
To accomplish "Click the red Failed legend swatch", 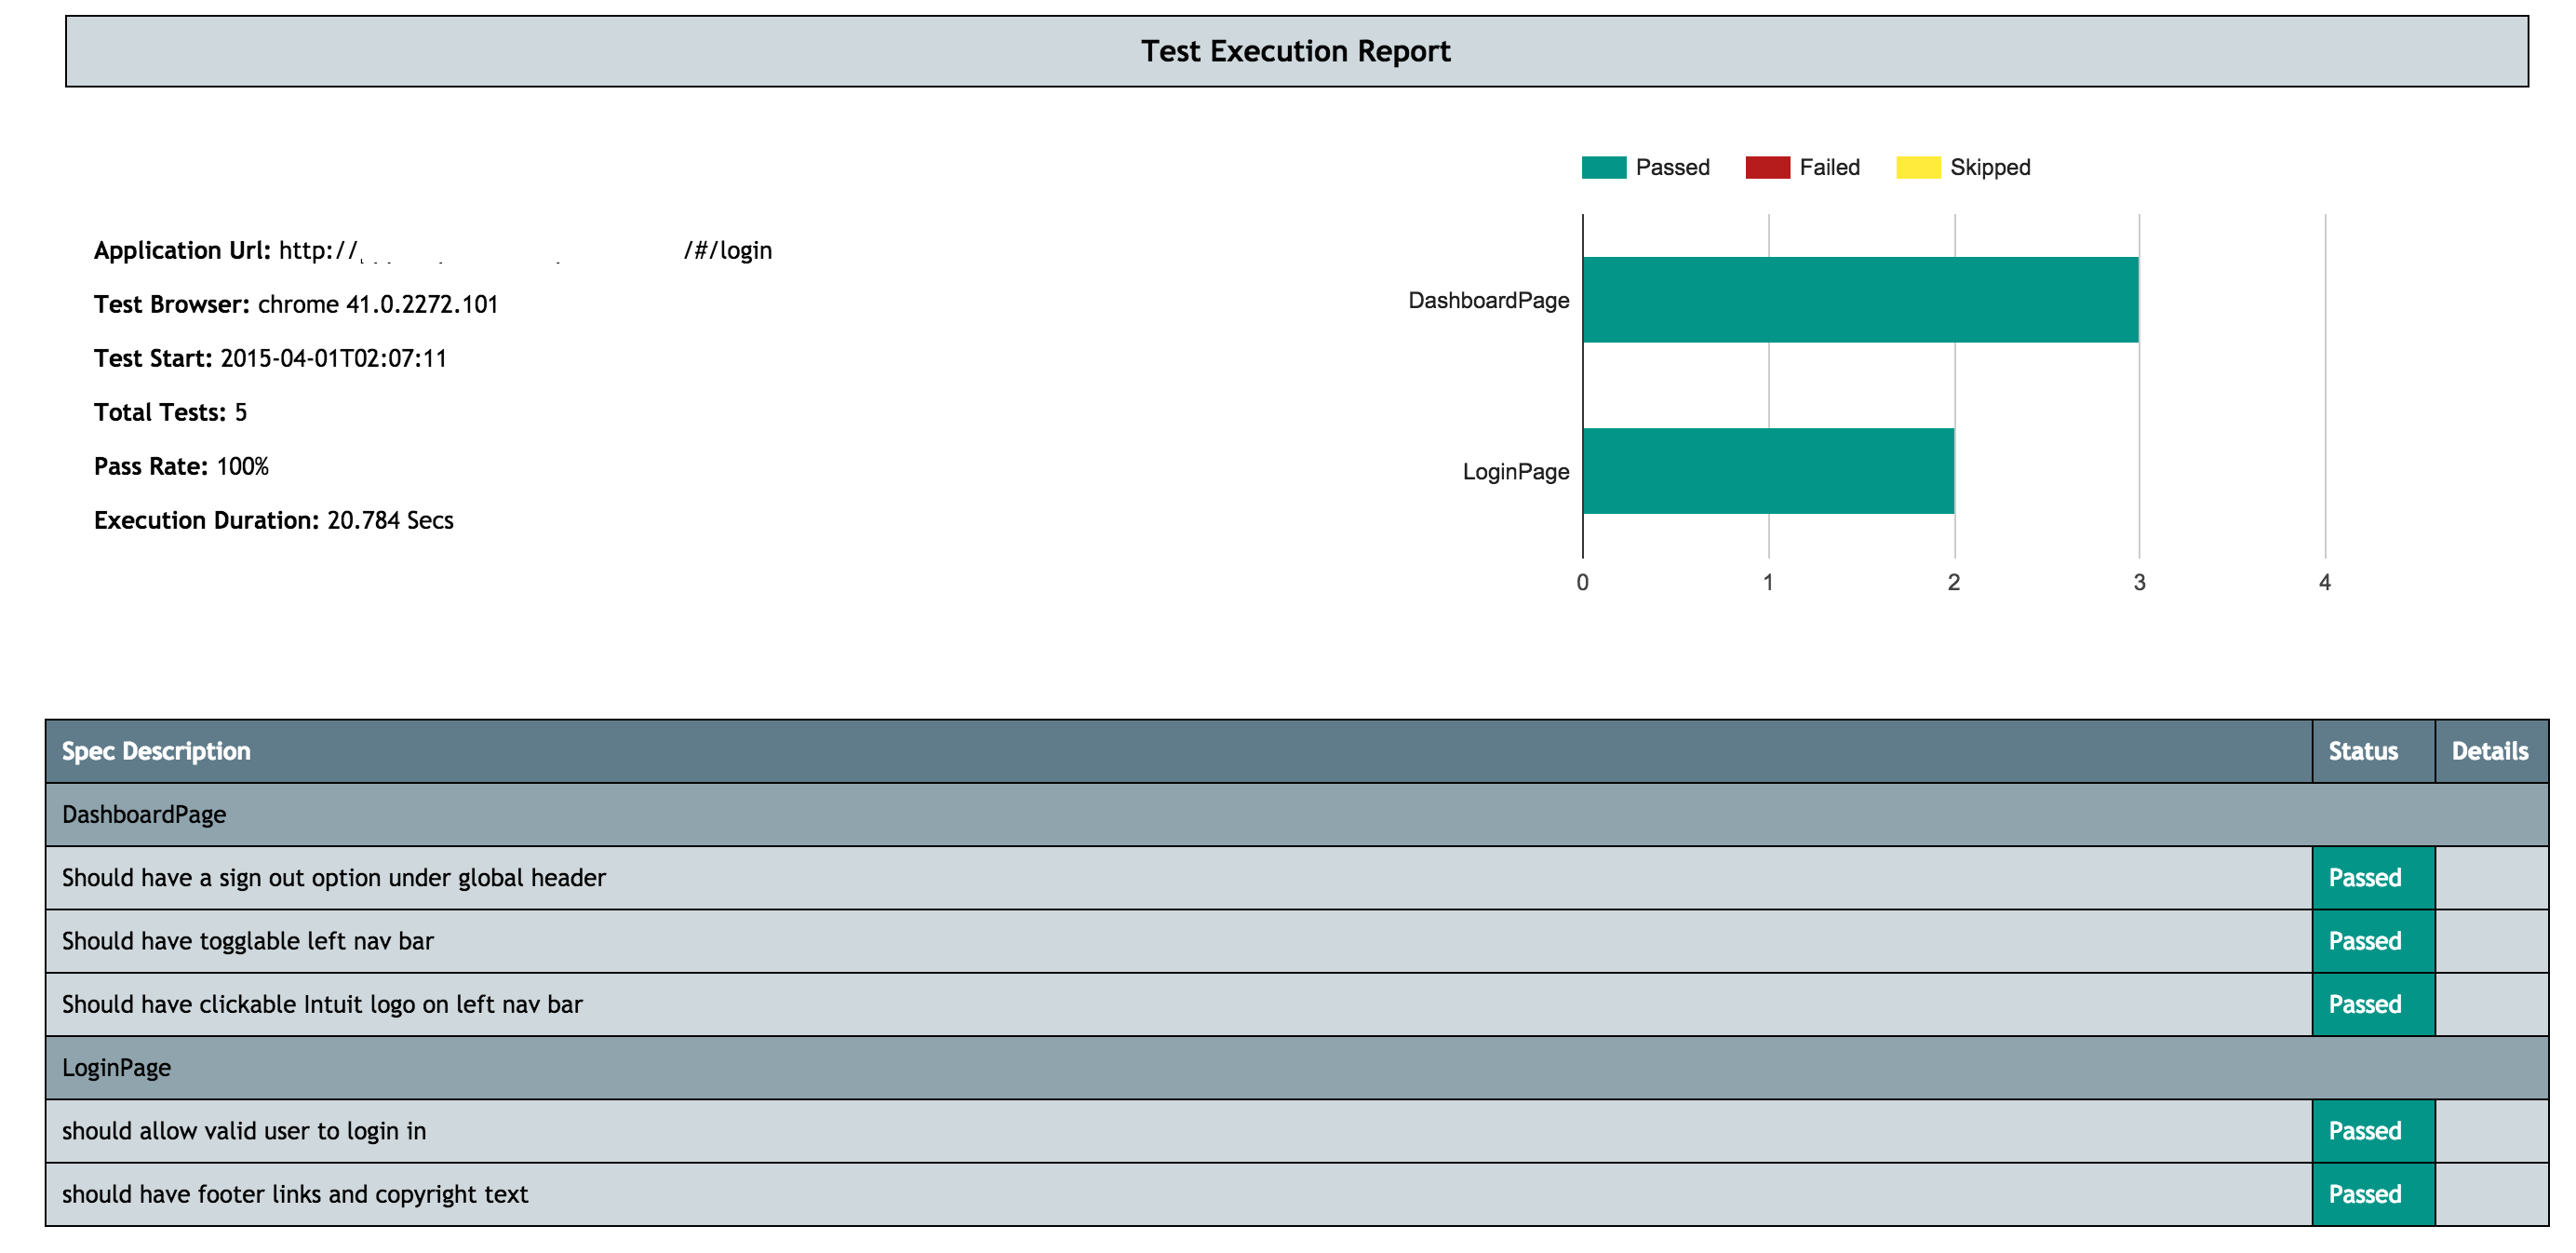I will tap(1767, 167).
